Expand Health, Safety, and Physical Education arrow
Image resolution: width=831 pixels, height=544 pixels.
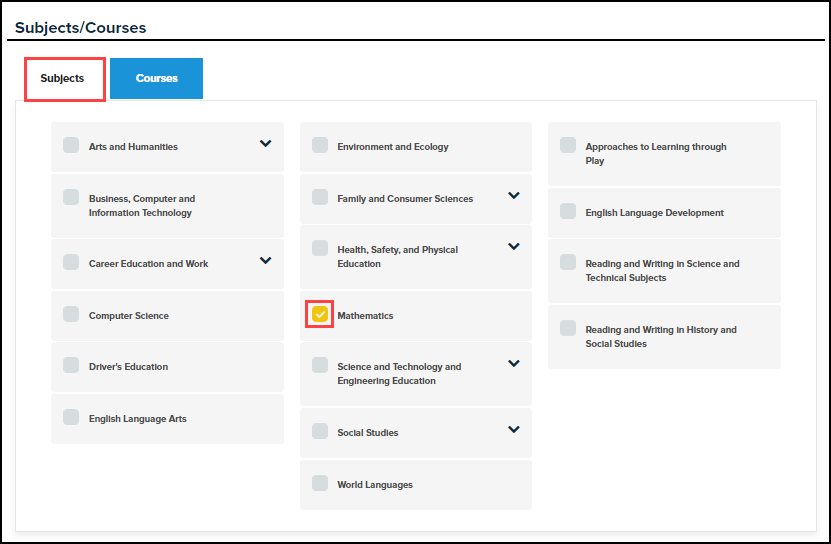click(x=514, y=247)
